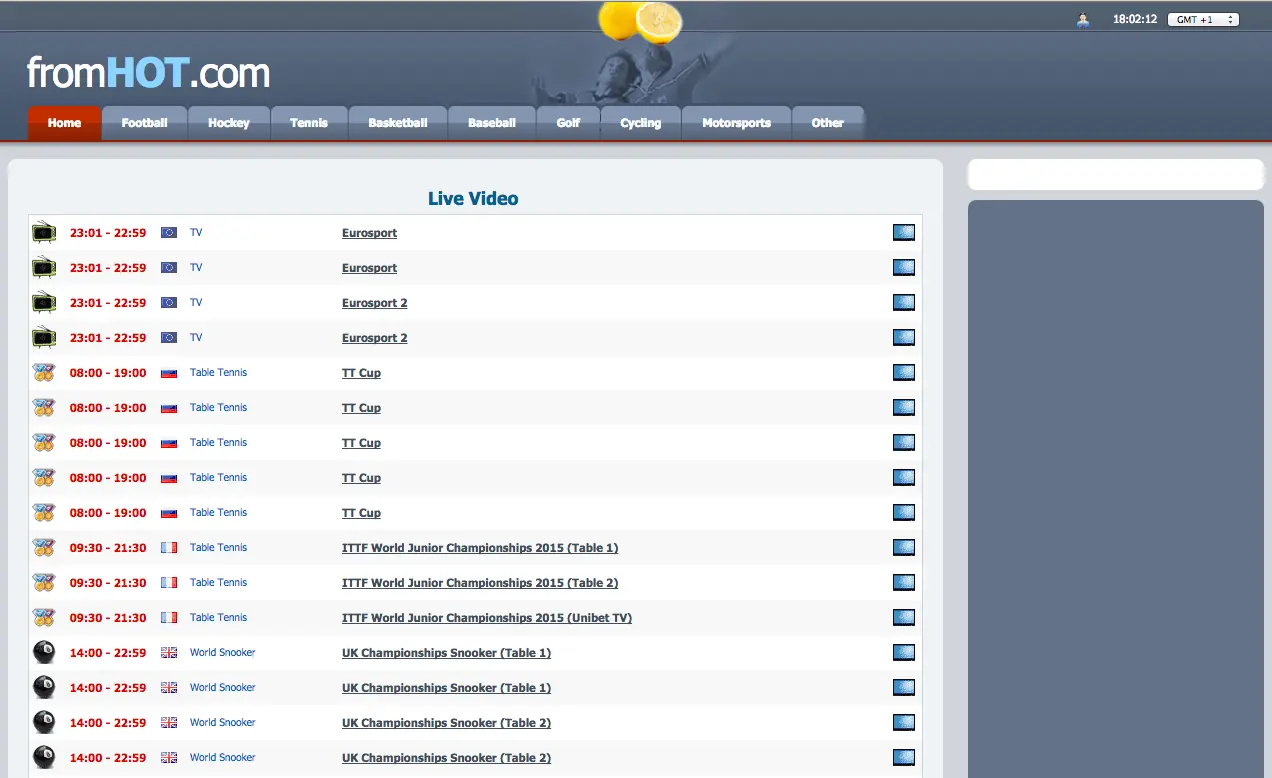
Task: Click the watch-stream screen icon for ITTF (Table 2)
Action: point(904,583)
